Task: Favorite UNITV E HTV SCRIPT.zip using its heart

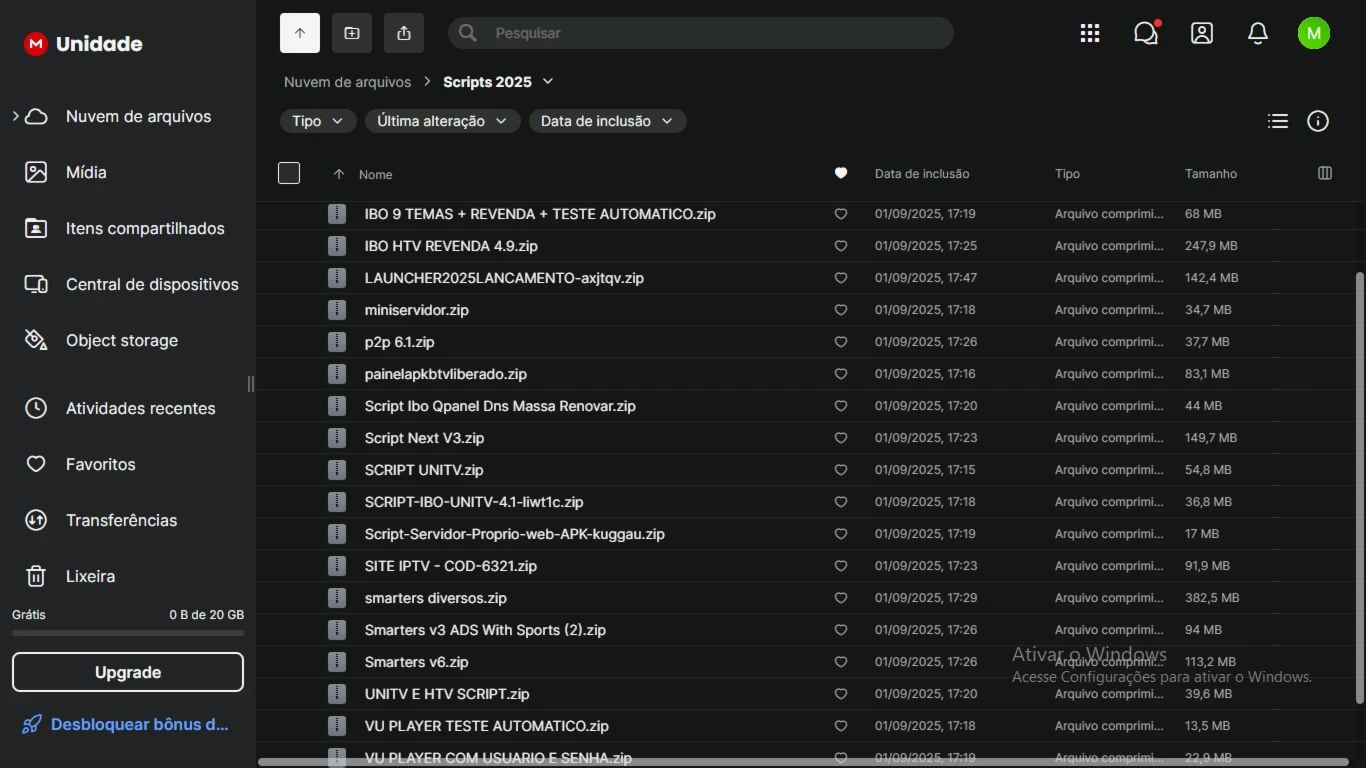Action: click(x=841, y=694)
